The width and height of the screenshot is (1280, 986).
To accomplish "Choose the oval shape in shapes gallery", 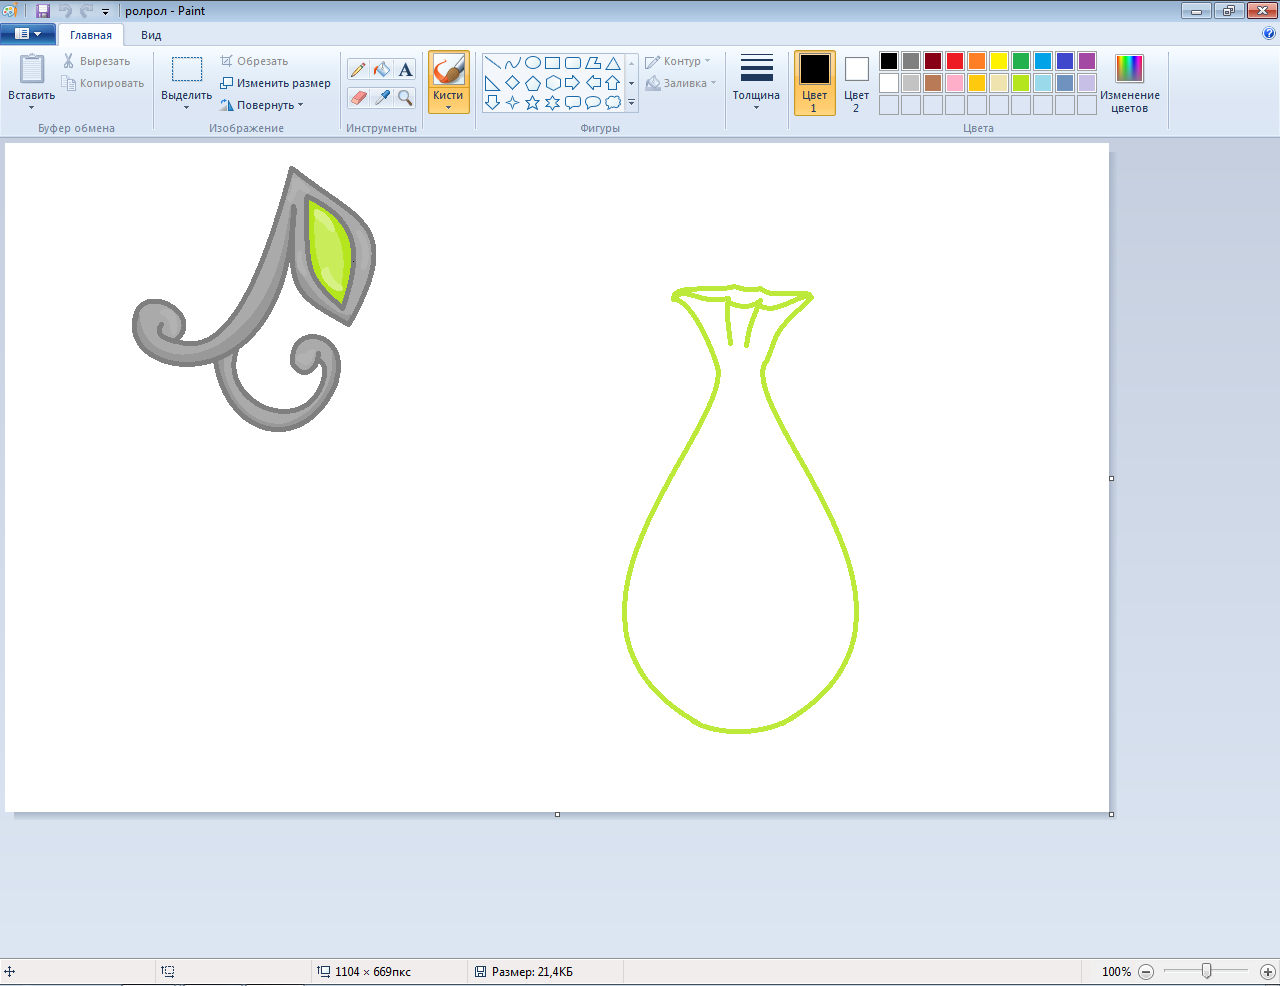I will click(532, 62).
